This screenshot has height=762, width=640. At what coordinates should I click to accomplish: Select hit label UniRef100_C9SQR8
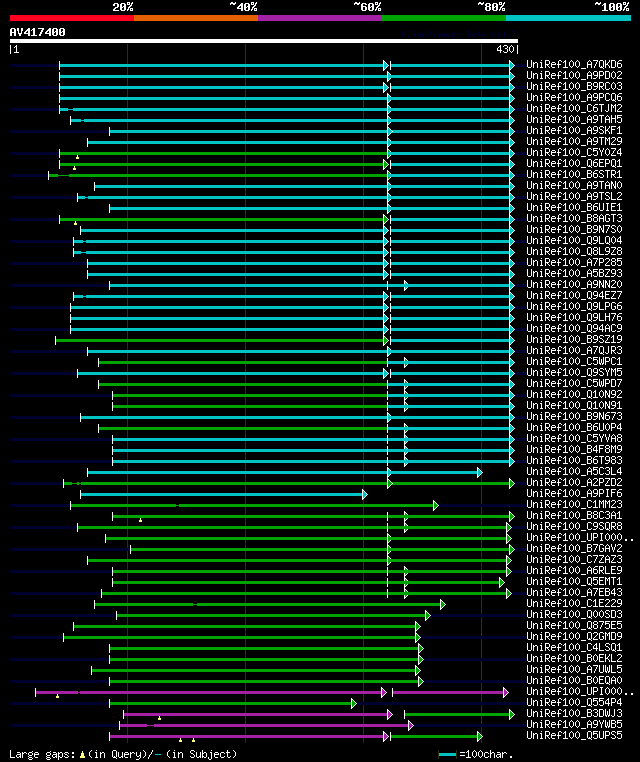coord(574,526)
